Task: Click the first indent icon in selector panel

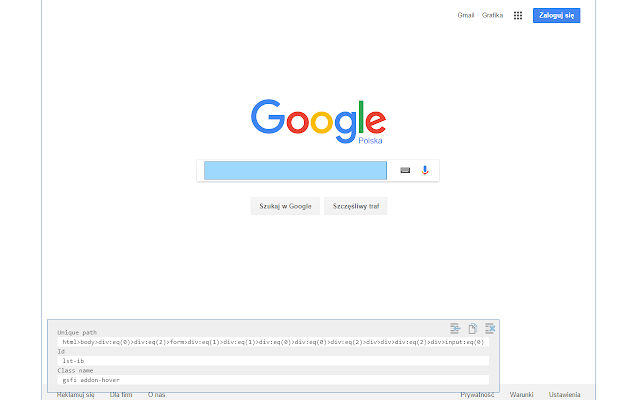Action: click(x=455, y=328)
